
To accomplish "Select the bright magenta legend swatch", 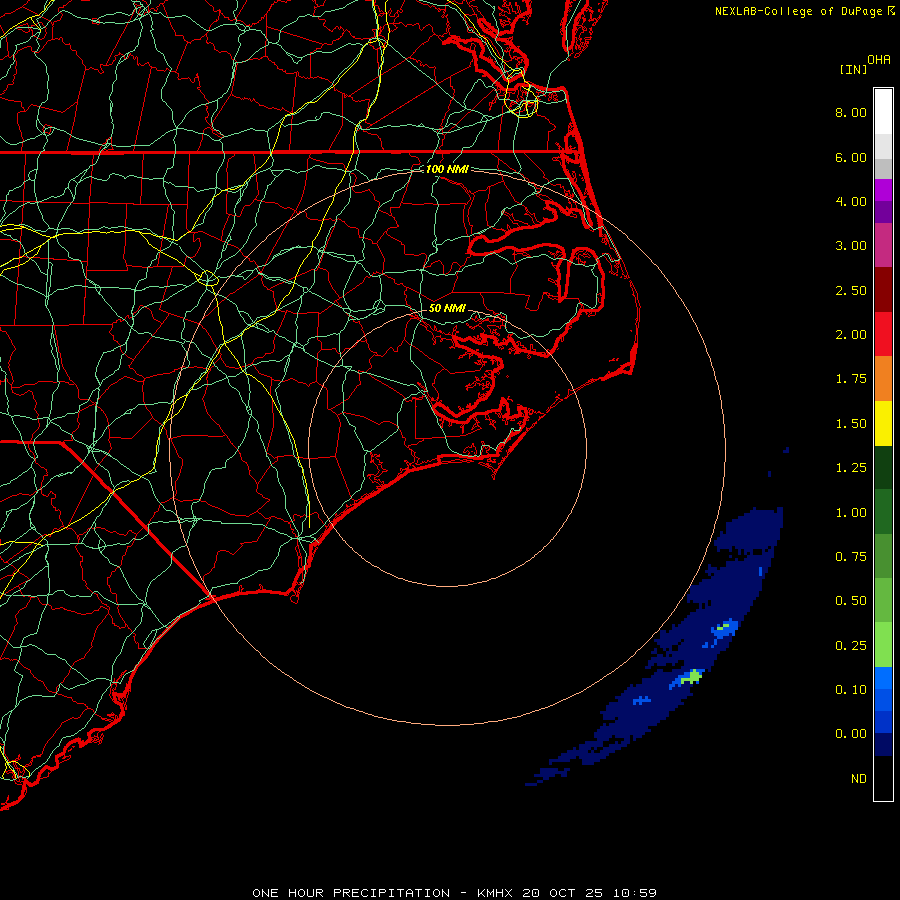I will tap(883, 190).
